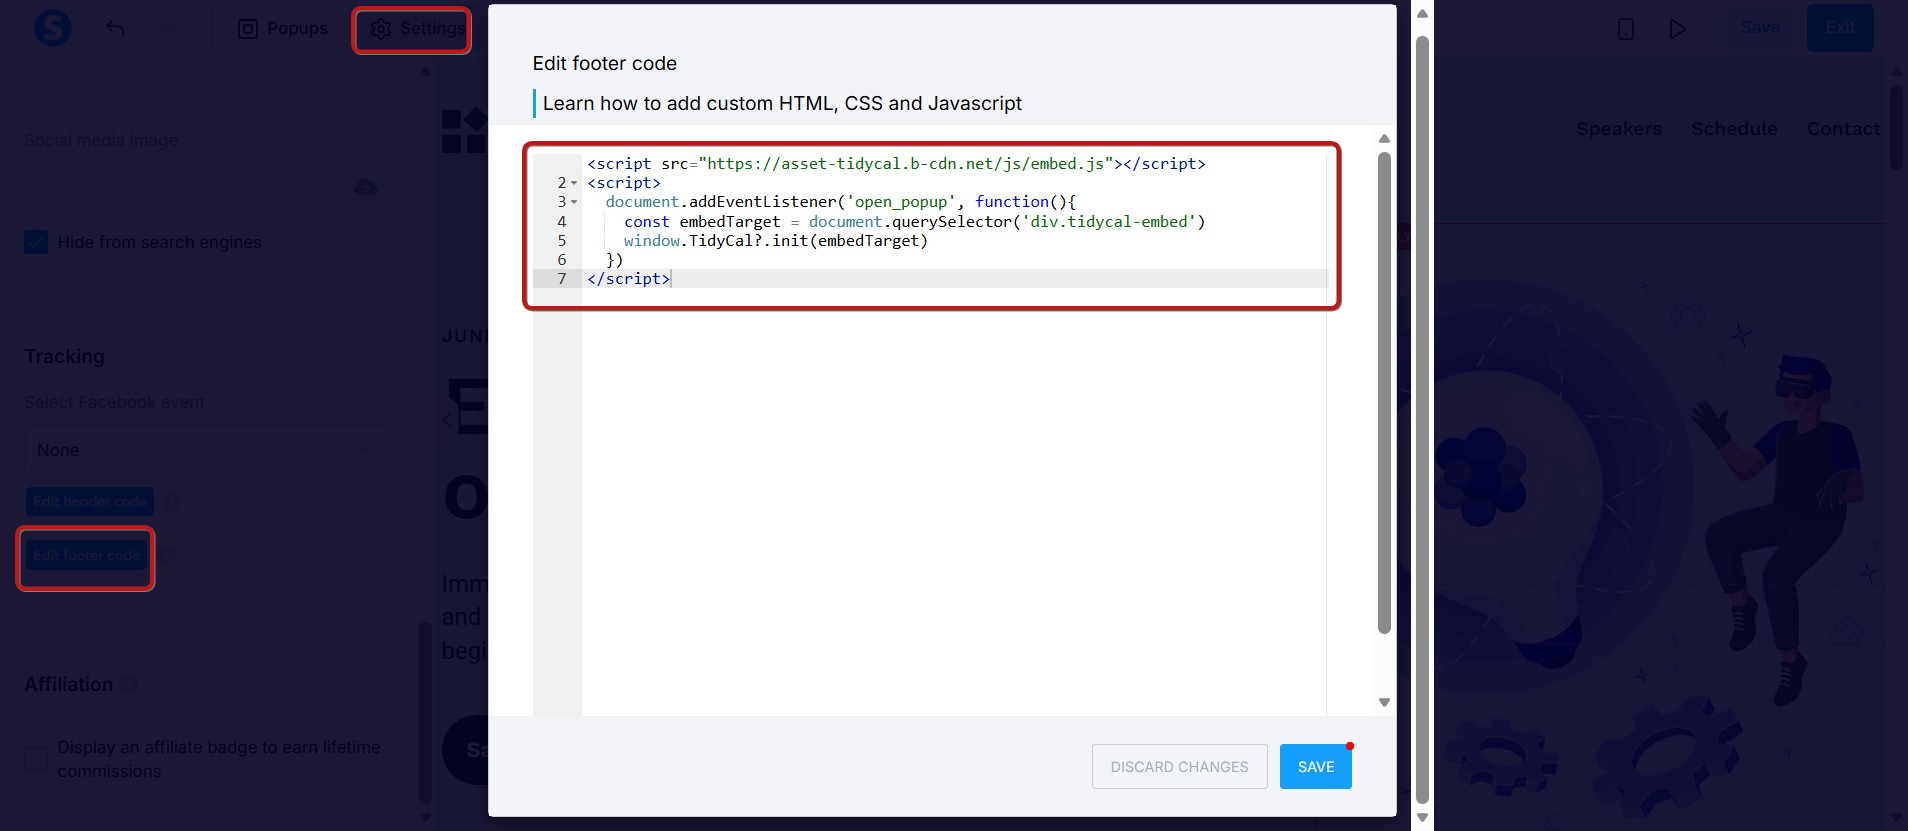Collapse code fold arrow on line 2
Image resolution: width=1908 pixels, height=831 pixels.
coord(574,183)
